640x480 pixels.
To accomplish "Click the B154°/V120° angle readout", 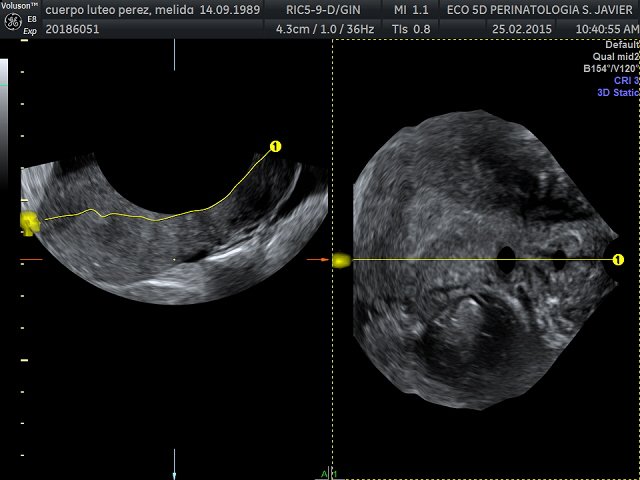I will [611, 69].
